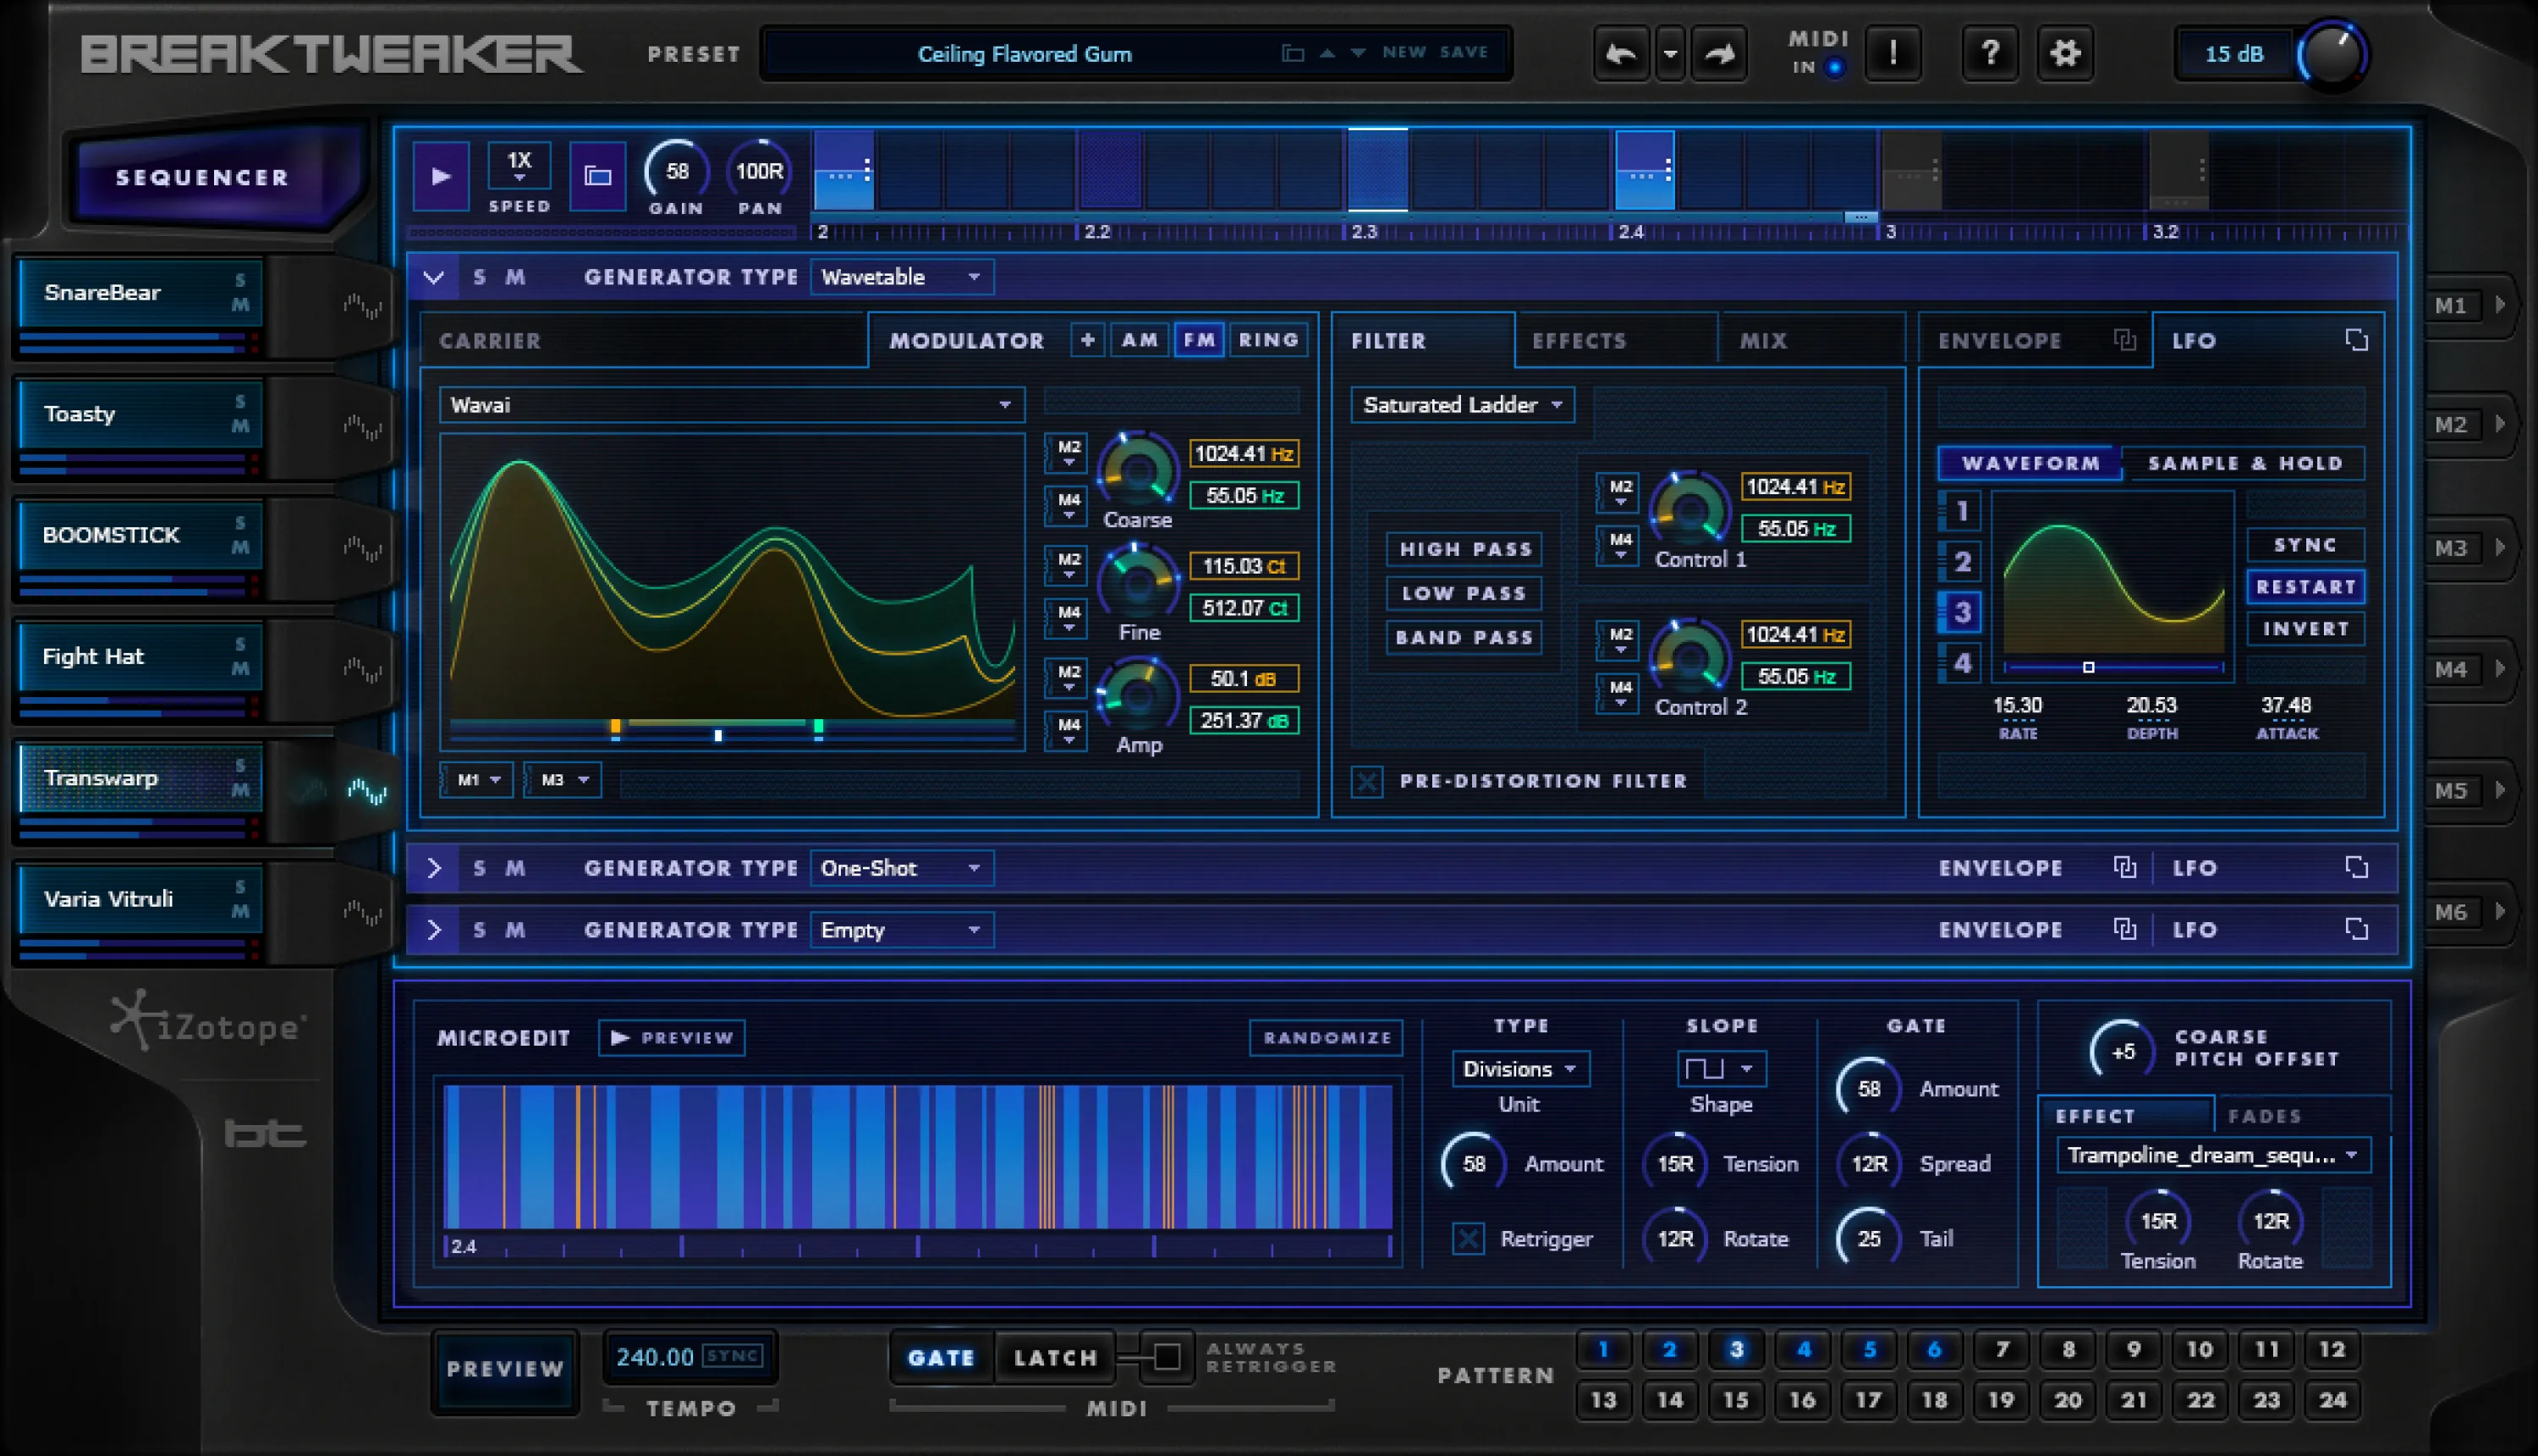Click the Fight Hat track waveform icon
The image size is (2538, 1456).
362,670
